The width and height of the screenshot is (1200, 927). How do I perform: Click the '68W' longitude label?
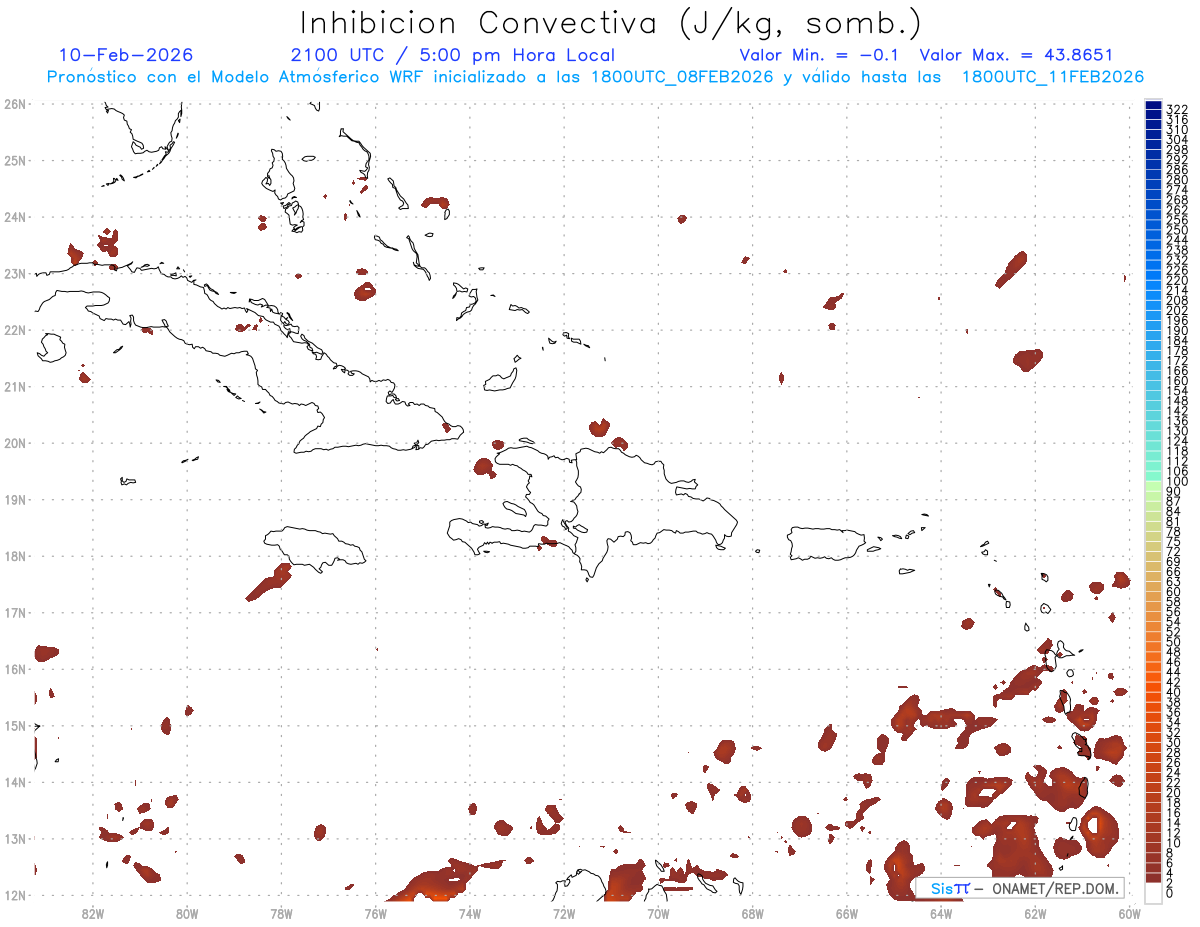pyautogui.click(x=752, y=912)
